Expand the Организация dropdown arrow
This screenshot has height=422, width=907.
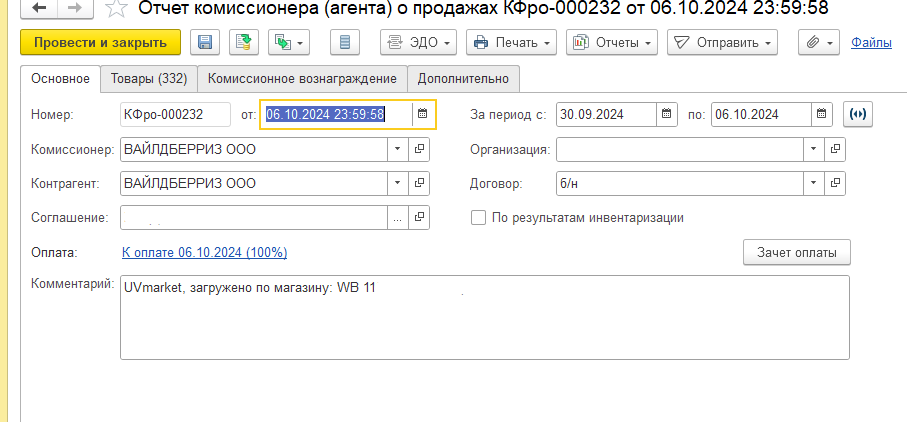point(813,149)
